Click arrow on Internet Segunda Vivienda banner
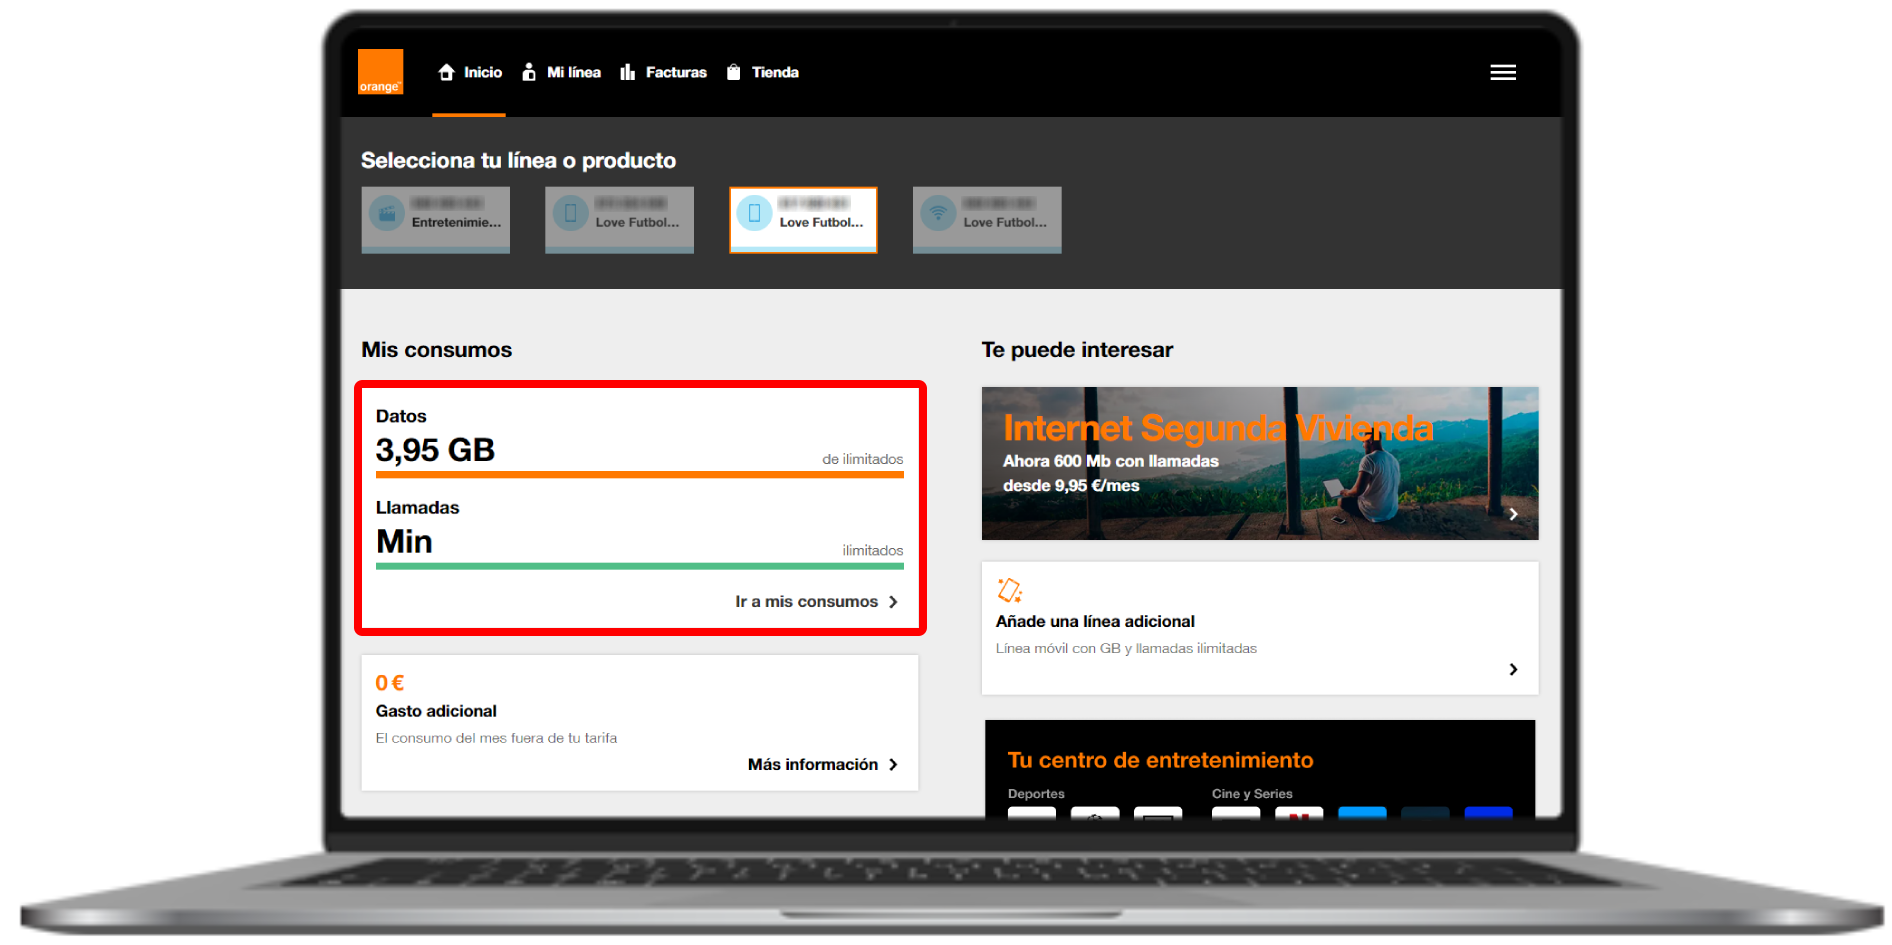Viewport: 1892px width, 945px height. pos(1513,514)
